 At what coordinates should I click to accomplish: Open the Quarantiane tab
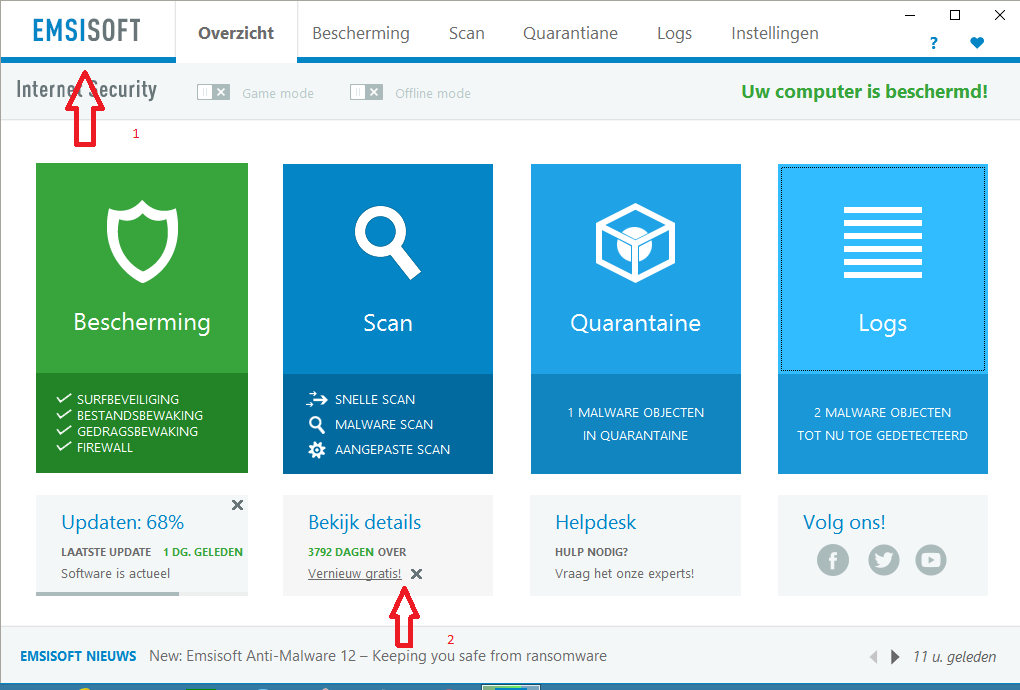[x=570, y=33]
